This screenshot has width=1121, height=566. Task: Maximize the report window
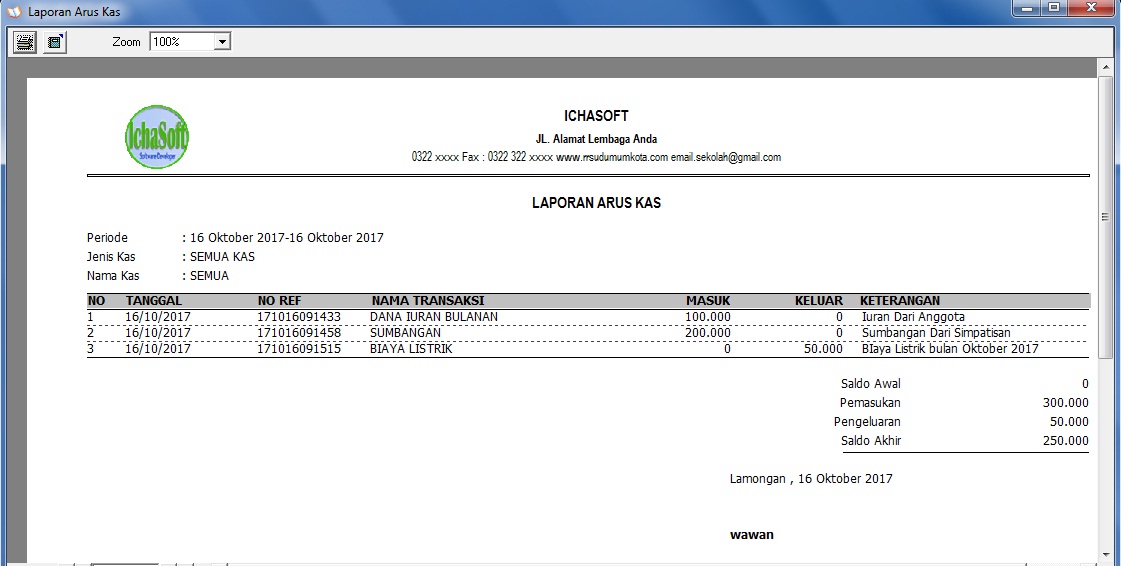click(1055, 8)
